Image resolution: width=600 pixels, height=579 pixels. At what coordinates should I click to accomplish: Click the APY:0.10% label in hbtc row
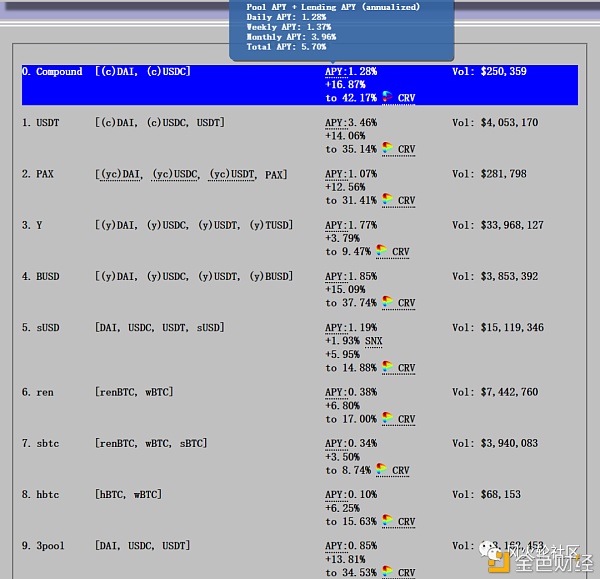351,495
